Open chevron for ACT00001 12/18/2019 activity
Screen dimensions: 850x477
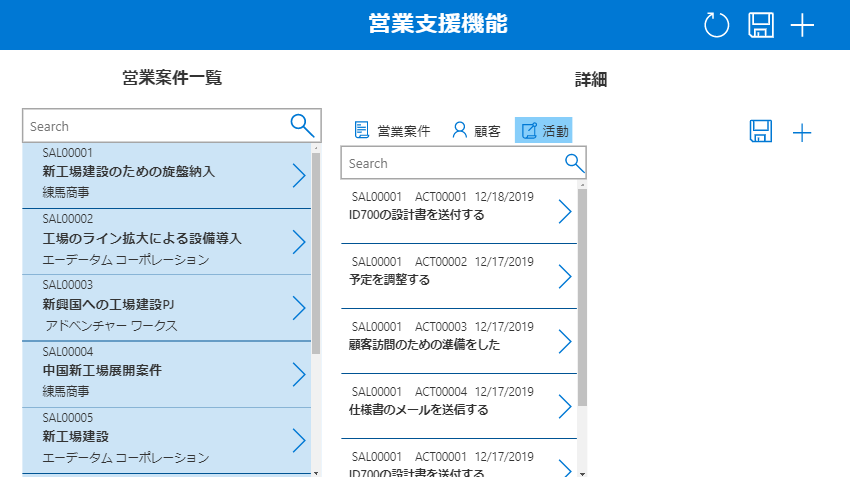565,211
